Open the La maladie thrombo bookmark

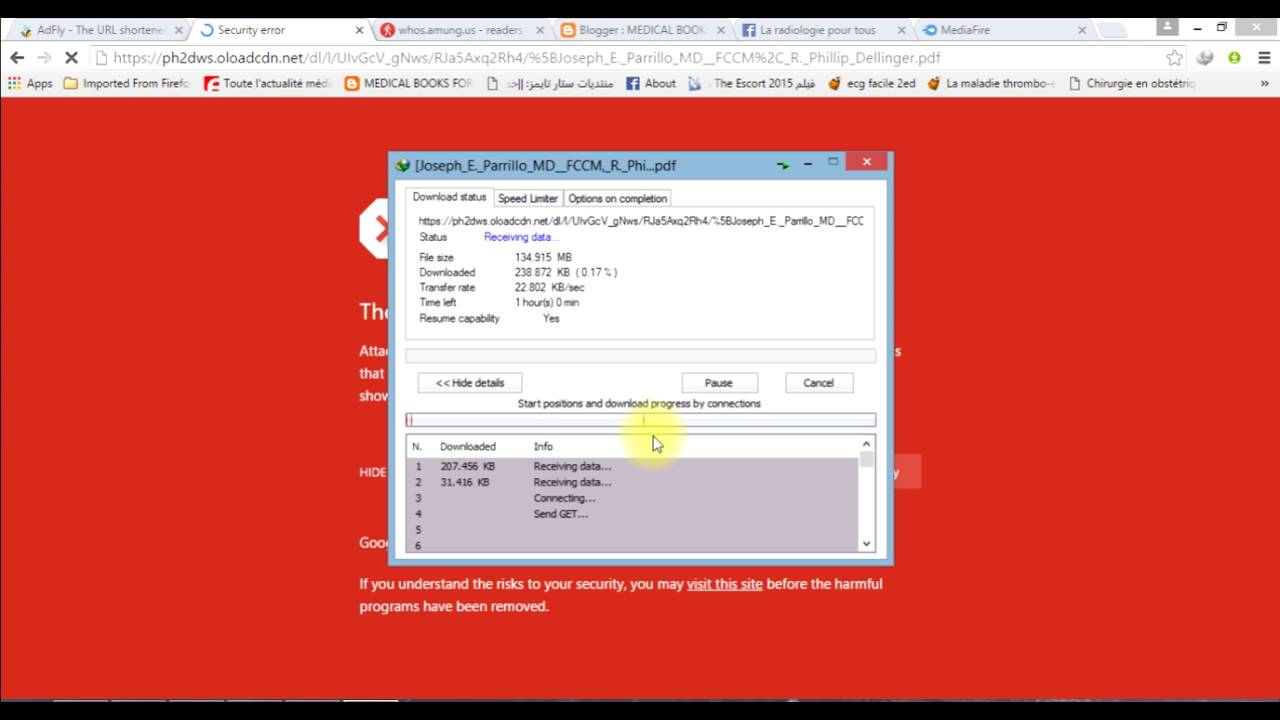click(x=990, y=84)
